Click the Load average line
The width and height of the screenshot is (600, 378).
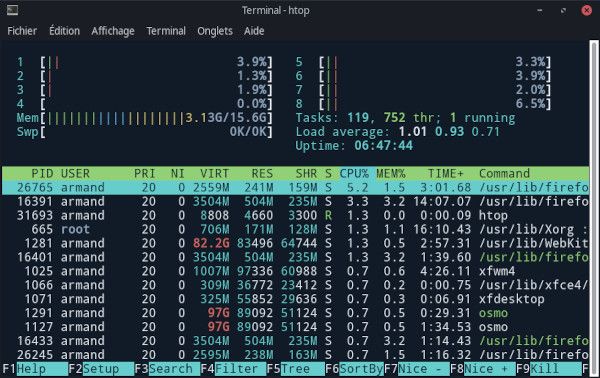point(398,132)
